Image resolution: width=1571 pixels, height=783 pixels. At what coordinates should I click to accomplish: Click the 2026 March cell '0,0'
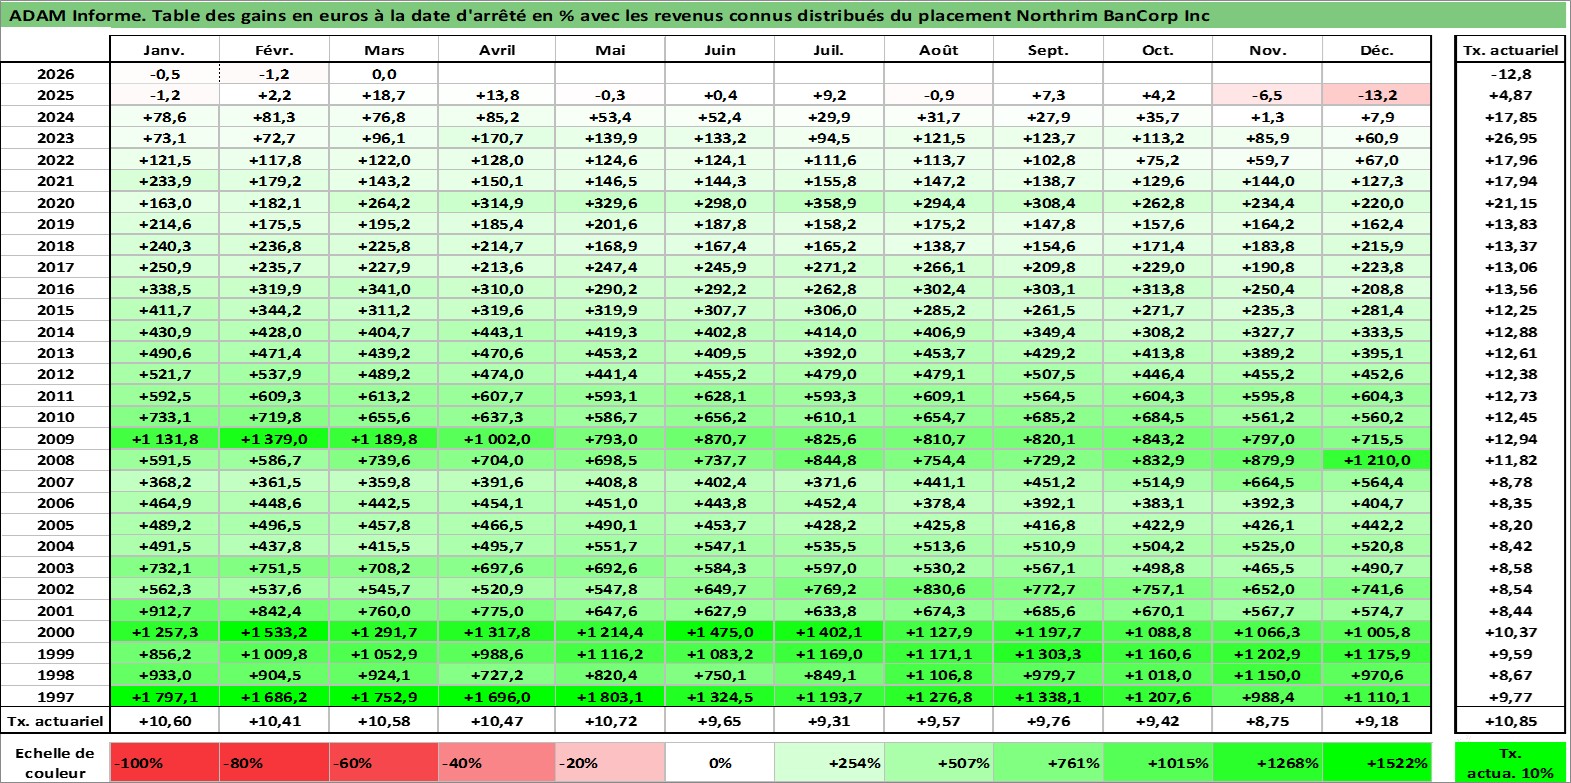[384, 74]
